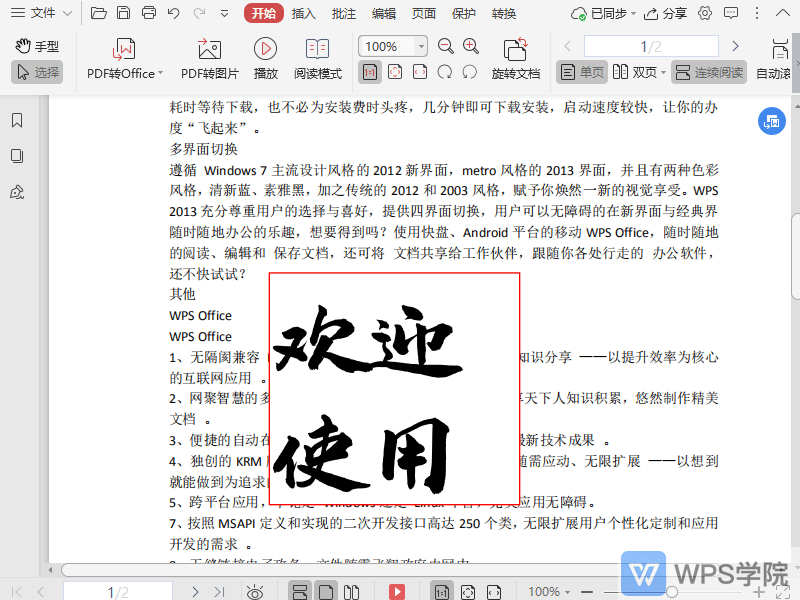Click the PDF转图片 convert icon
Viewport: 800px width, 600px height.
(209, 56)
